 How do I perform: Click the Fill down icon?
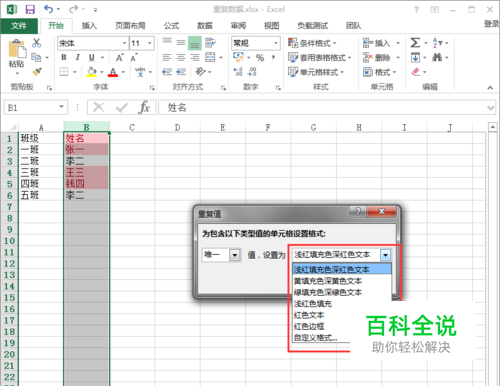click(415, 58)
